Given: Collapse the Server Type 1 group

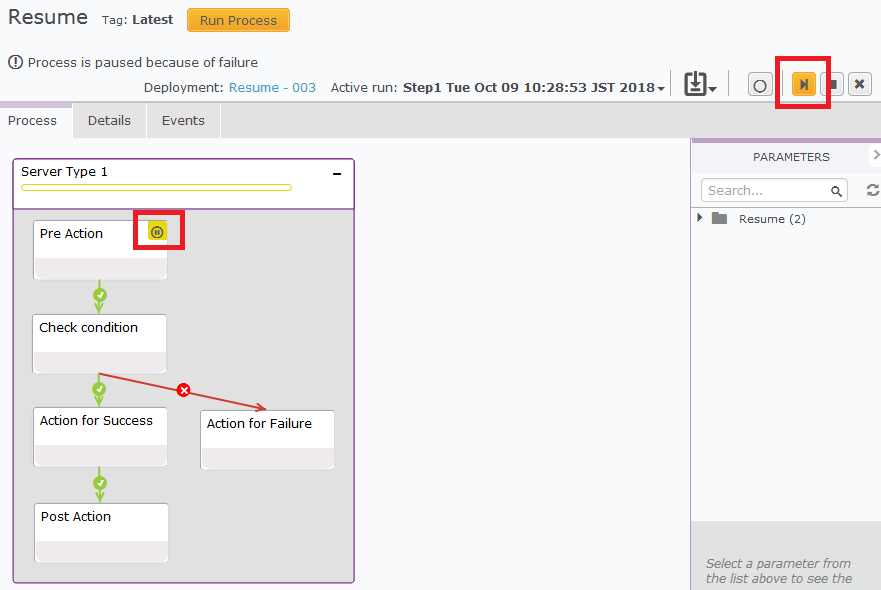Looking at the screenshot, I should coord(337,174).
